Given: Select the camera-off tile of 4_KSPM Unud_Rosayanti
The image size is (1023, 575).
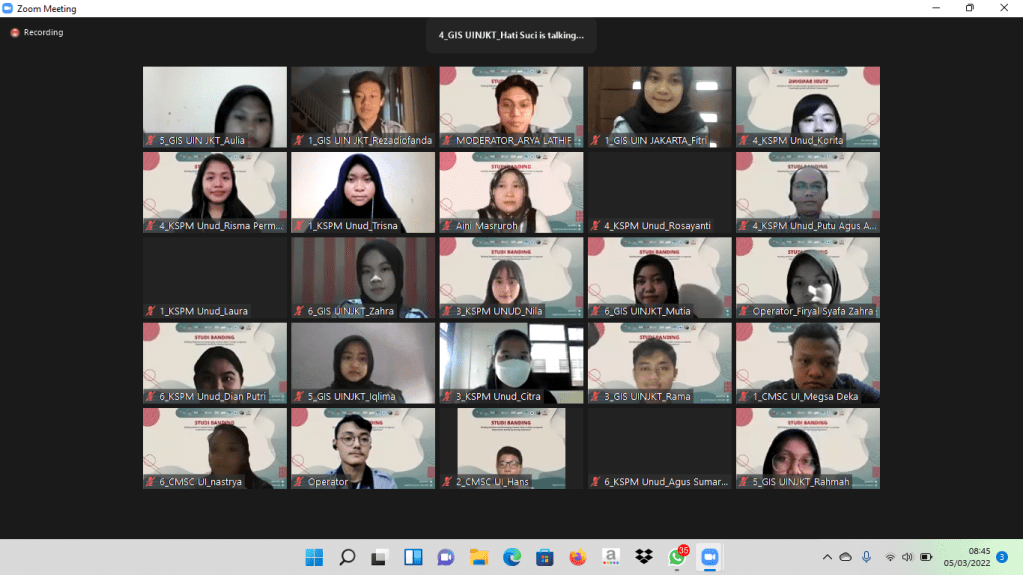Looking at the screenshot, I should tap(659, 192).
